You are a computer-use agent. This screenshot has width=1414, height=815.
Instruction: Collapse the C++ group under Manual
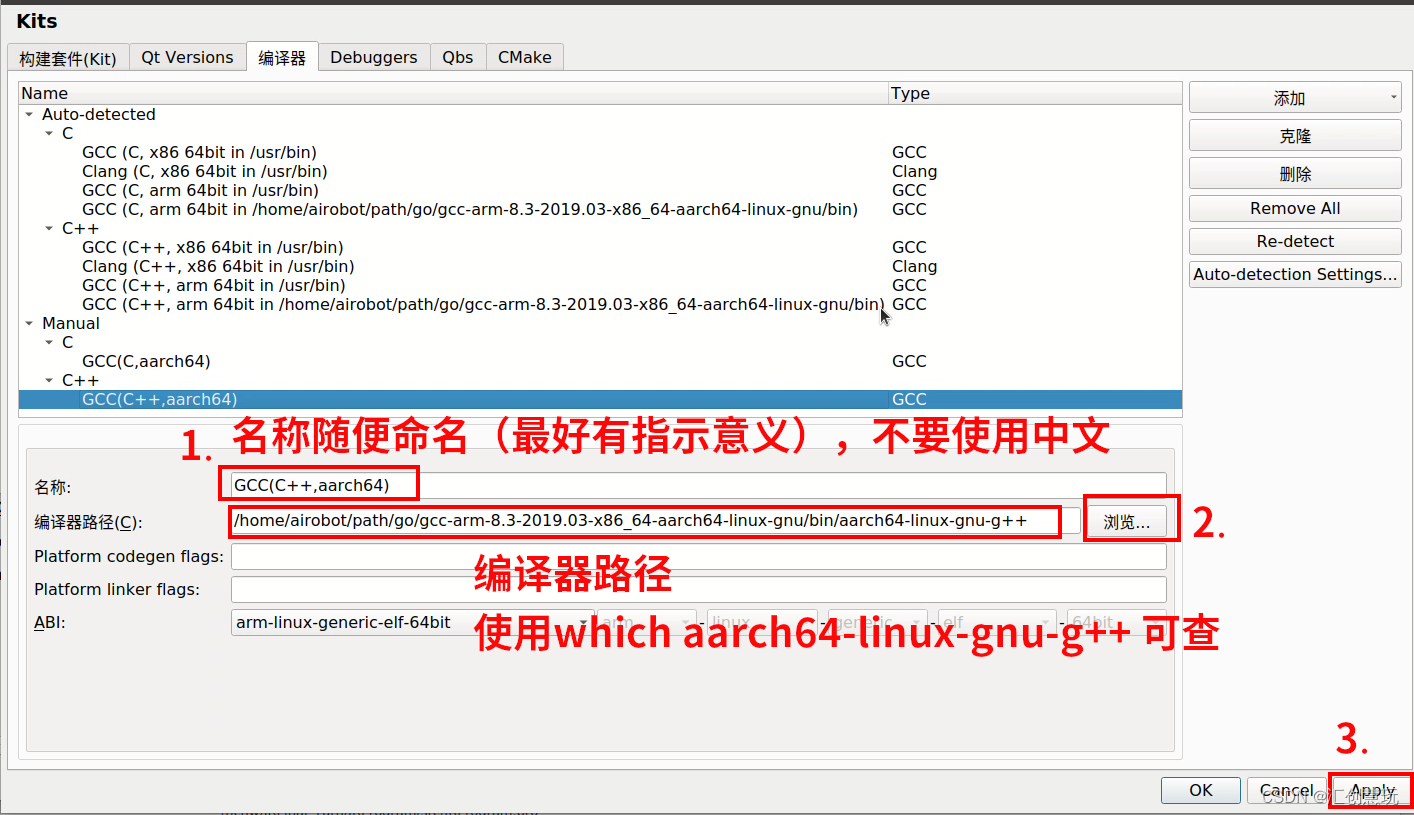[49, 381]
